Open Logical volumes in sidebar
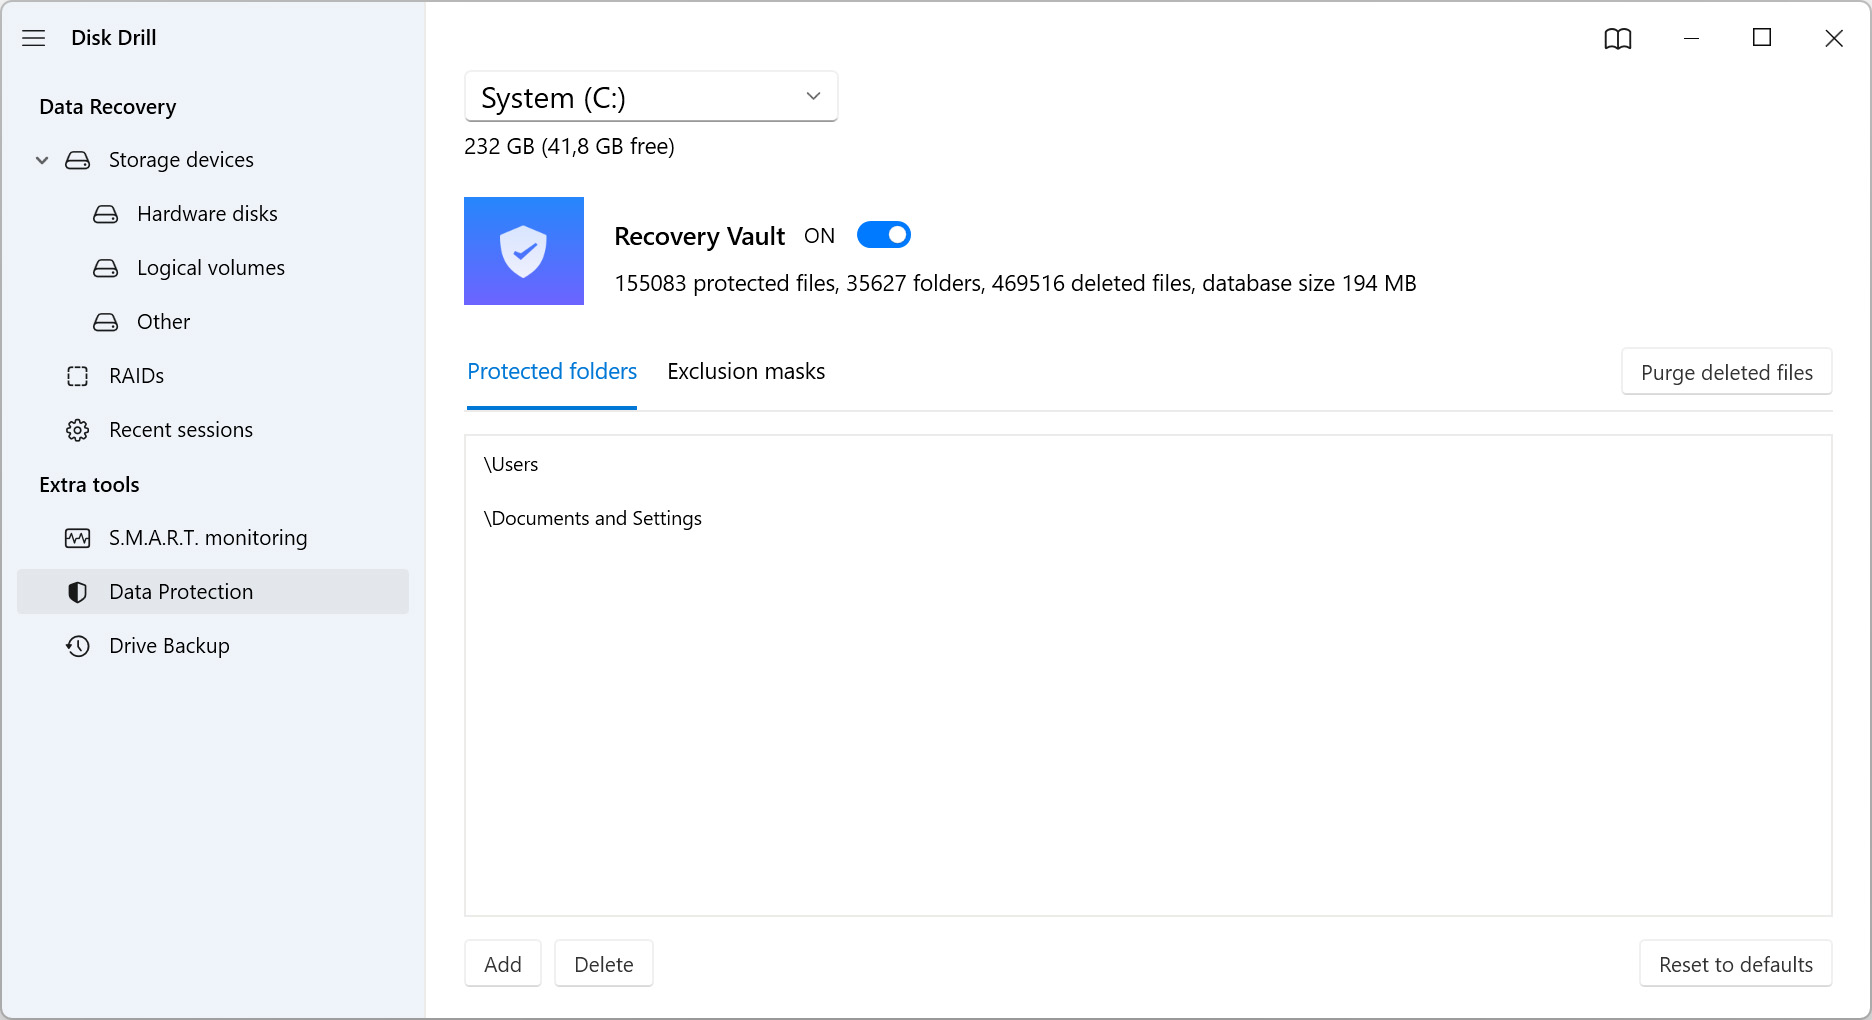 click(x=213, y=268)
